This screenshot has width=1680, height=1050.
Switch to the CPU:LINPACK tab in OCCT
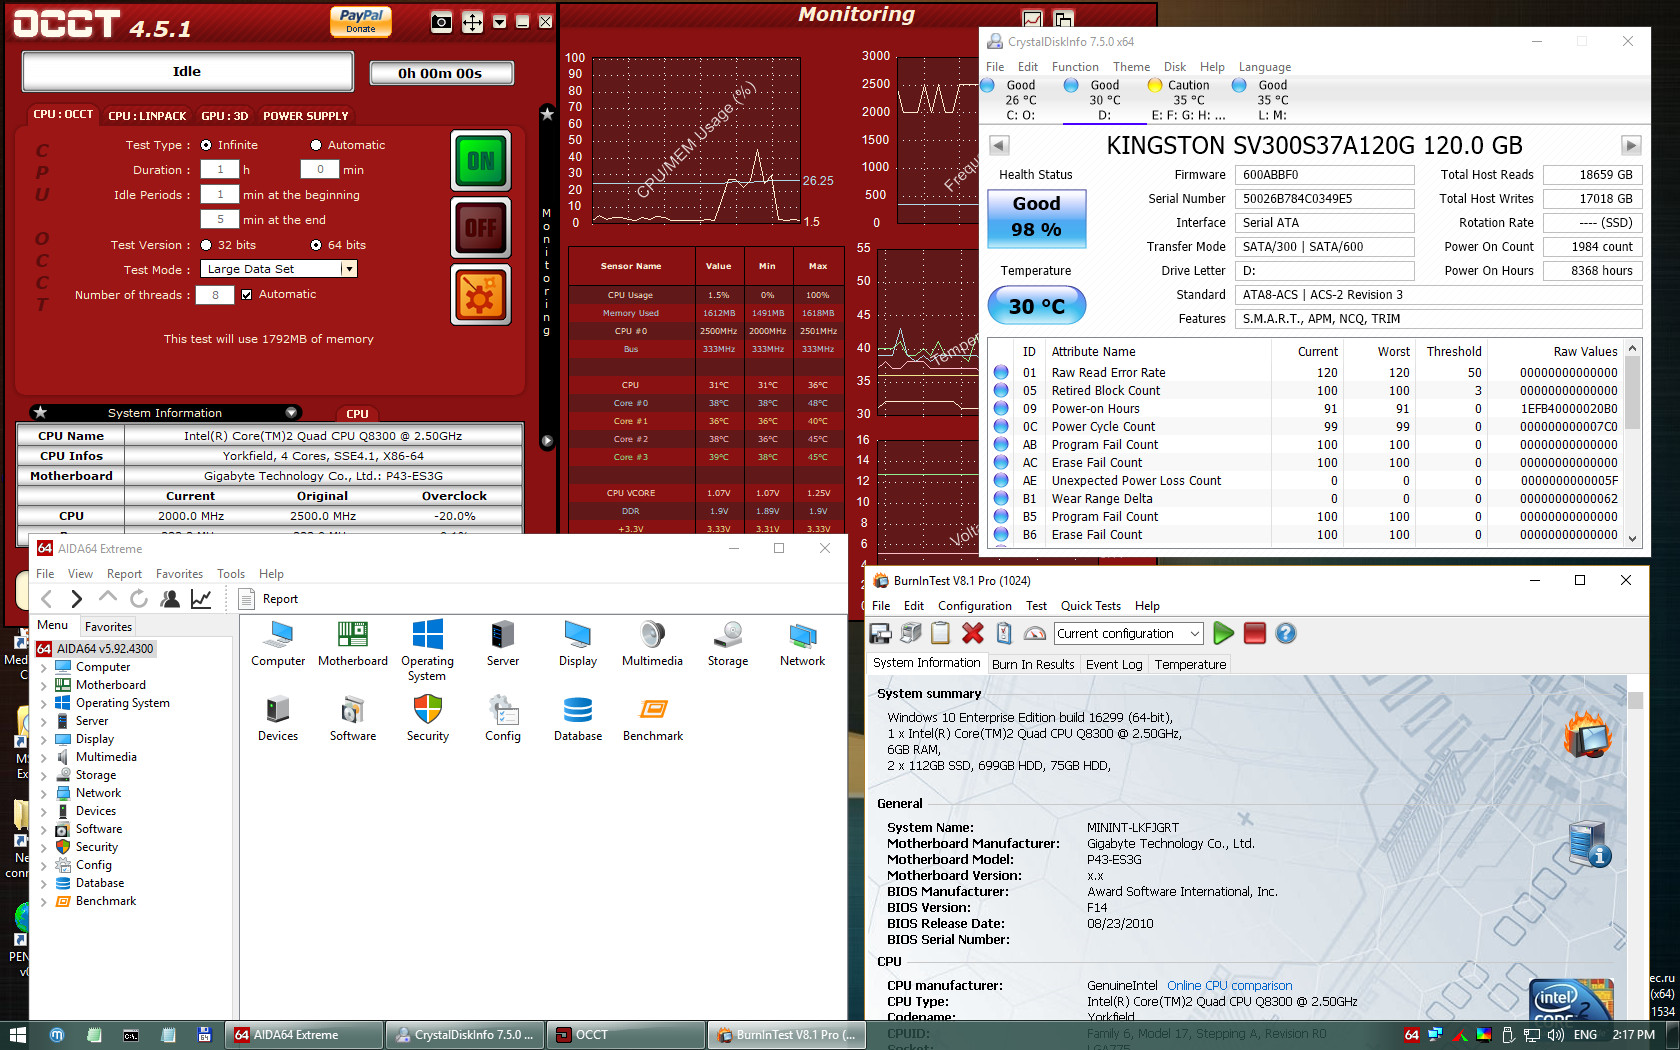147,116
